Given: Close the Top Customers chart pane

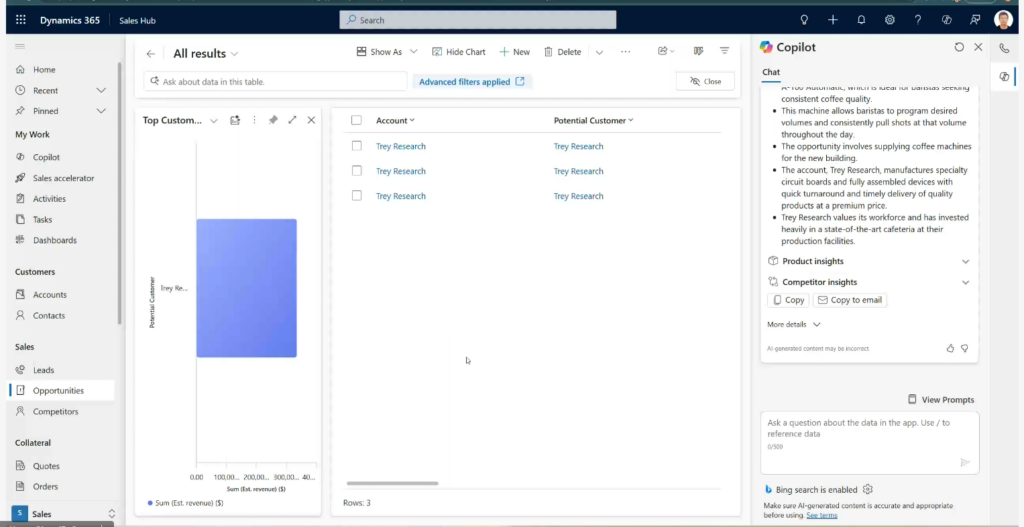Looking at the screenshot, I should 311,120.
